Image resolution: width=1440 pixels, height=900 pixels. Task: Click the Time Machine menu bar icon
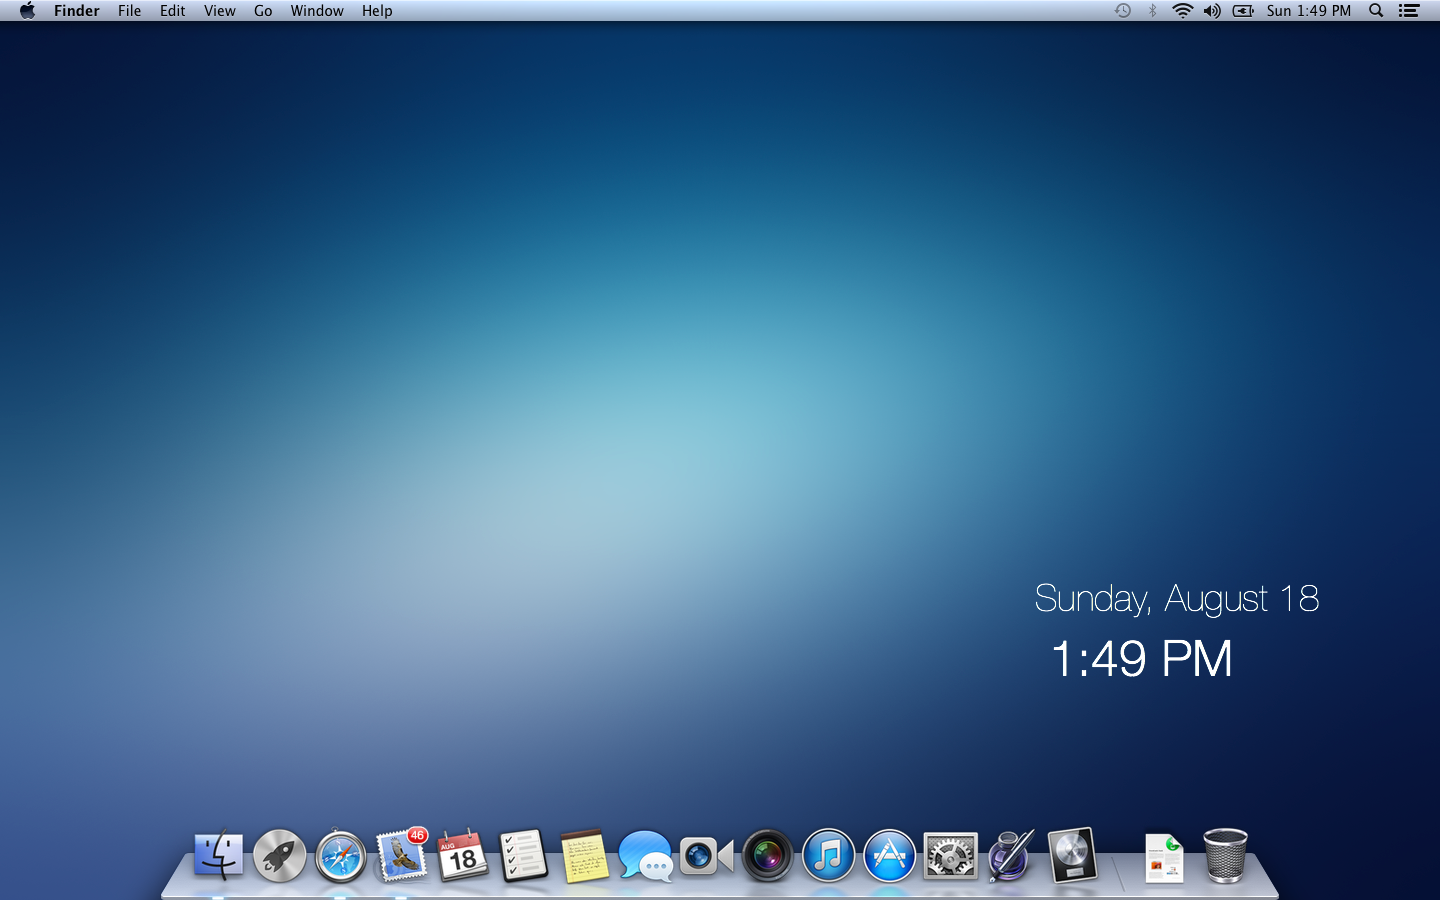(1123, 10)
